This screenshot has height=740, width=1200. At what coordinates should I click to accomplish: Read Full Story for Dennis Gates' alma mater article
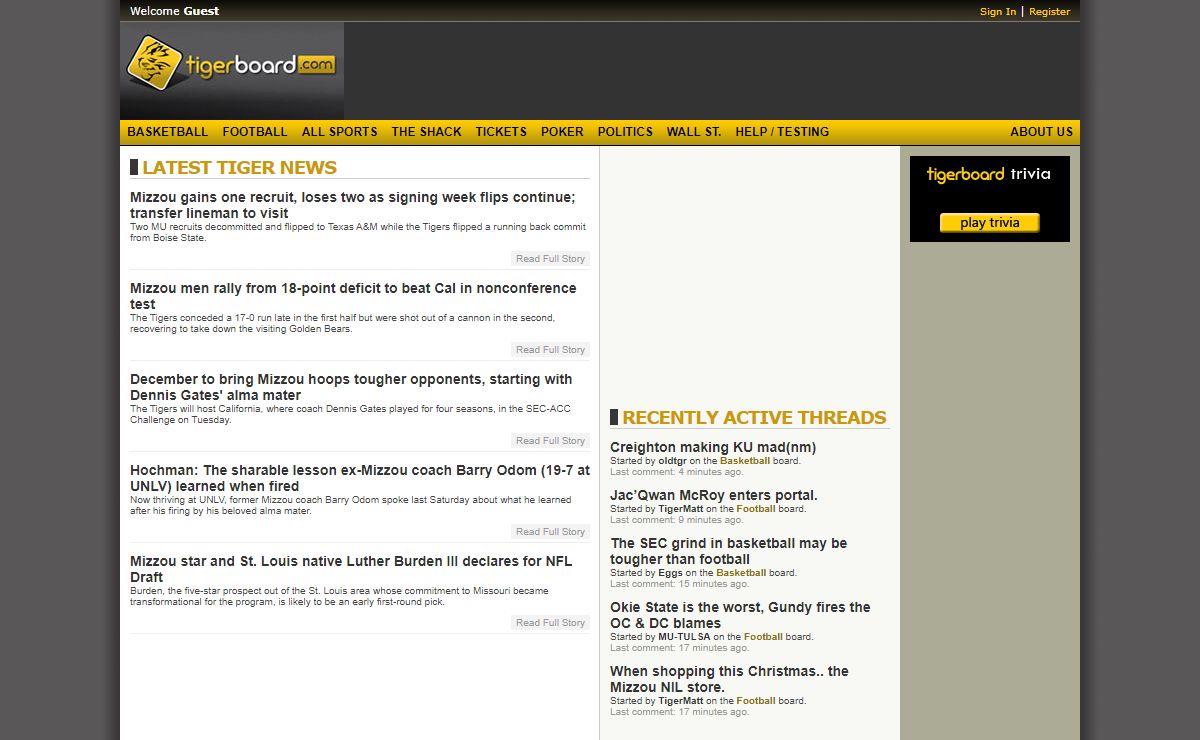coord(550,441)
